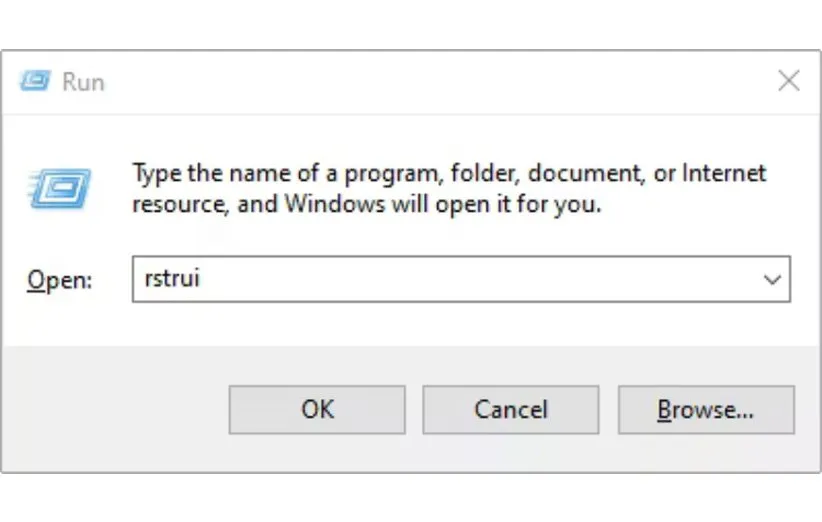Close the Run dialog with X
The height and width of the screenshot is (522, 822).
pyautogui.click(x=788, y=81)
